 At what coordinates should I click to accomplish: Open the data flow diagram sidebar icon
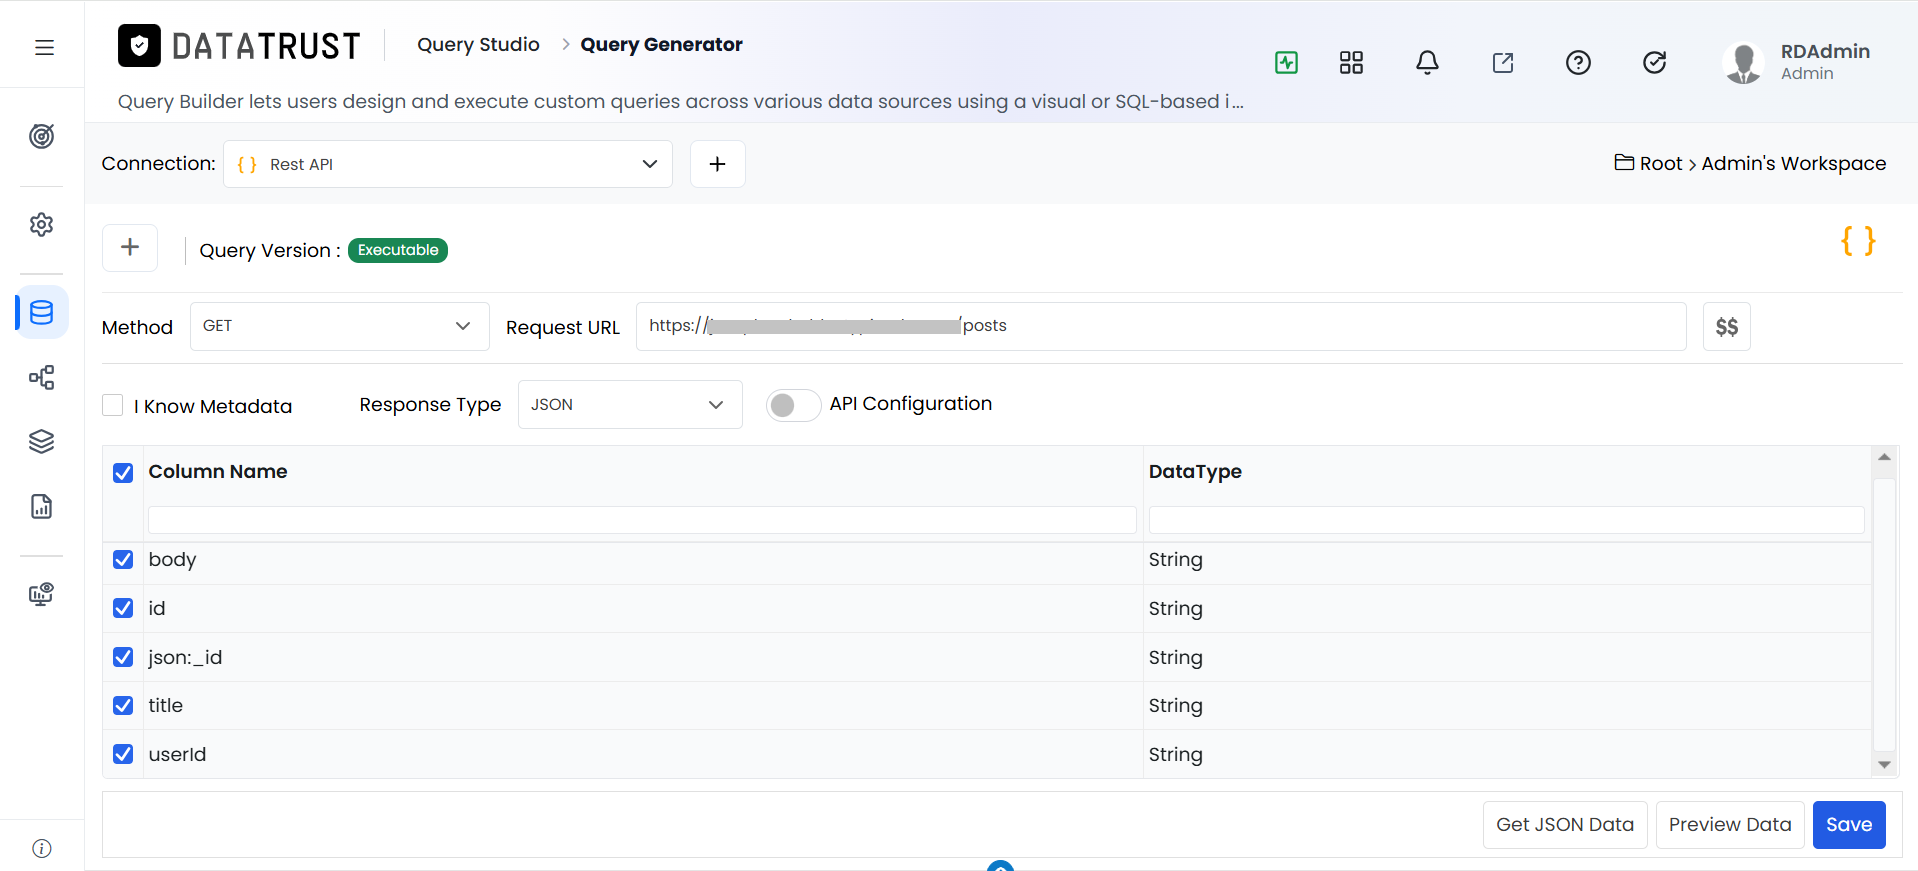(x=41, y=377)
